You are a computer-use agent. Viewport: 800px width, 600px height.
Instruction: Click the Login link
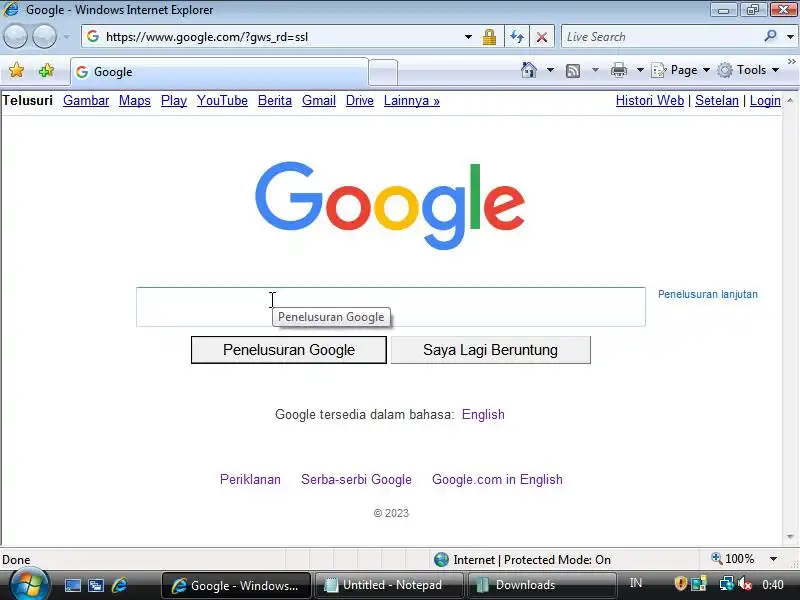[765, 101]
